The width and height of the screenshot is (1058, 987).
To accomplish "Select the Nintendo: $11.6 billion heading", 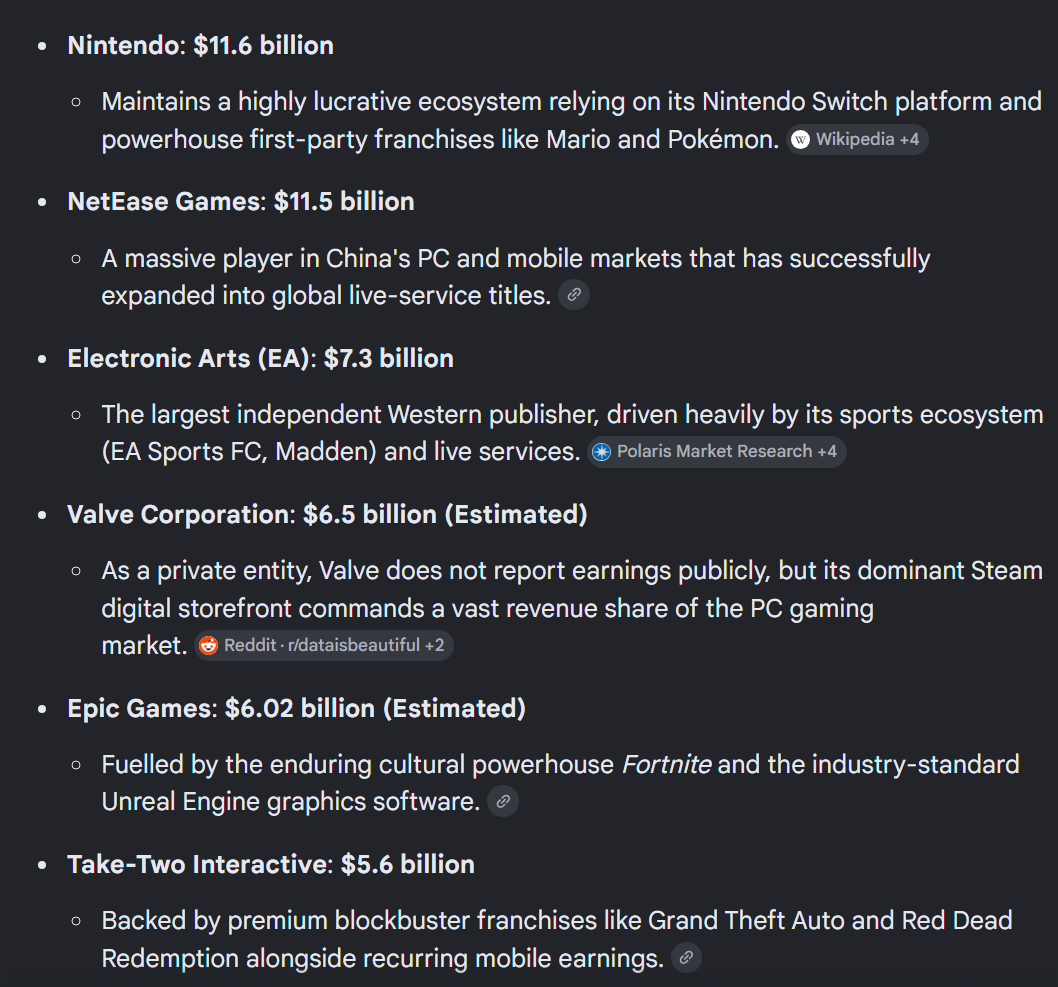I will point(200,46).
